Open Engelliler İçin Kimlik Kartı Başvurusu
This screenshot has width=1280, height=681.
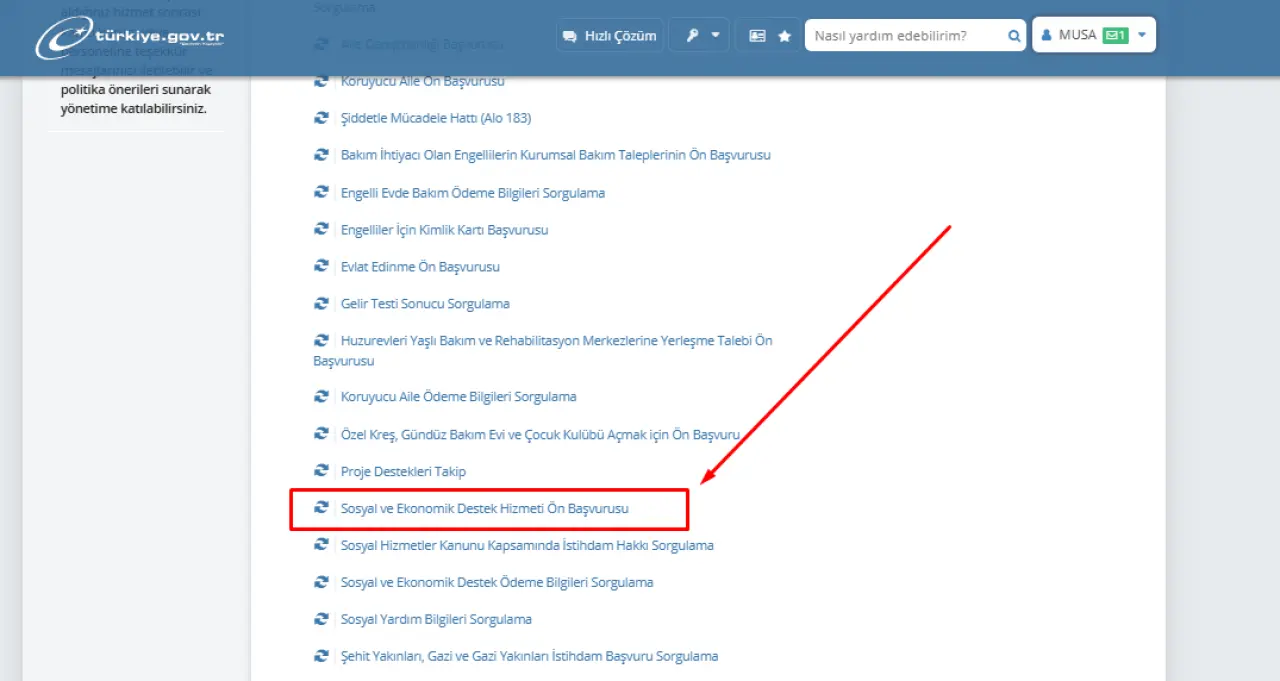point(444,230)
